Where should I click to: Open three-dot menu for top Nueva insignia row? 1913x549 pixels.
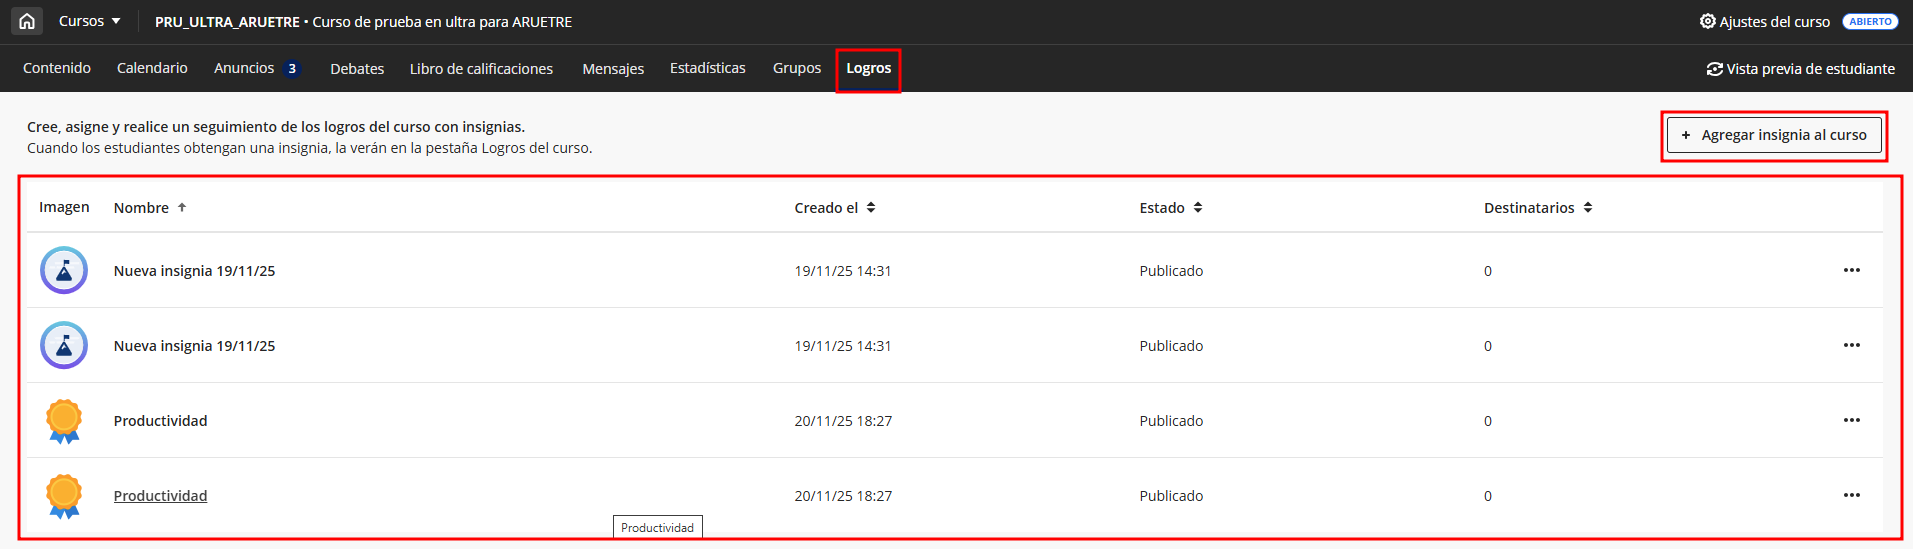coord(1851,270)
